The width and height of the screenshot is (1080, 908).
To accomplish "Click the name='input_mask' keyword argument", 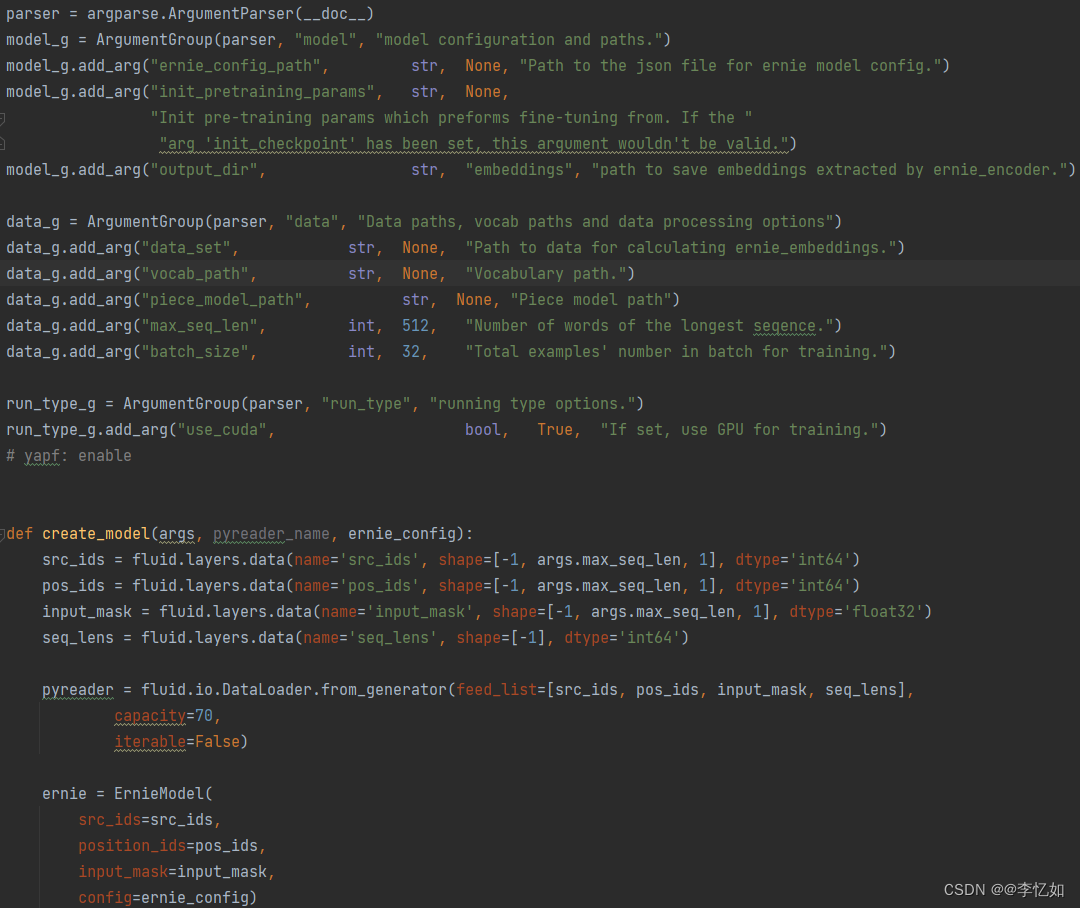I will click(397, 612).
